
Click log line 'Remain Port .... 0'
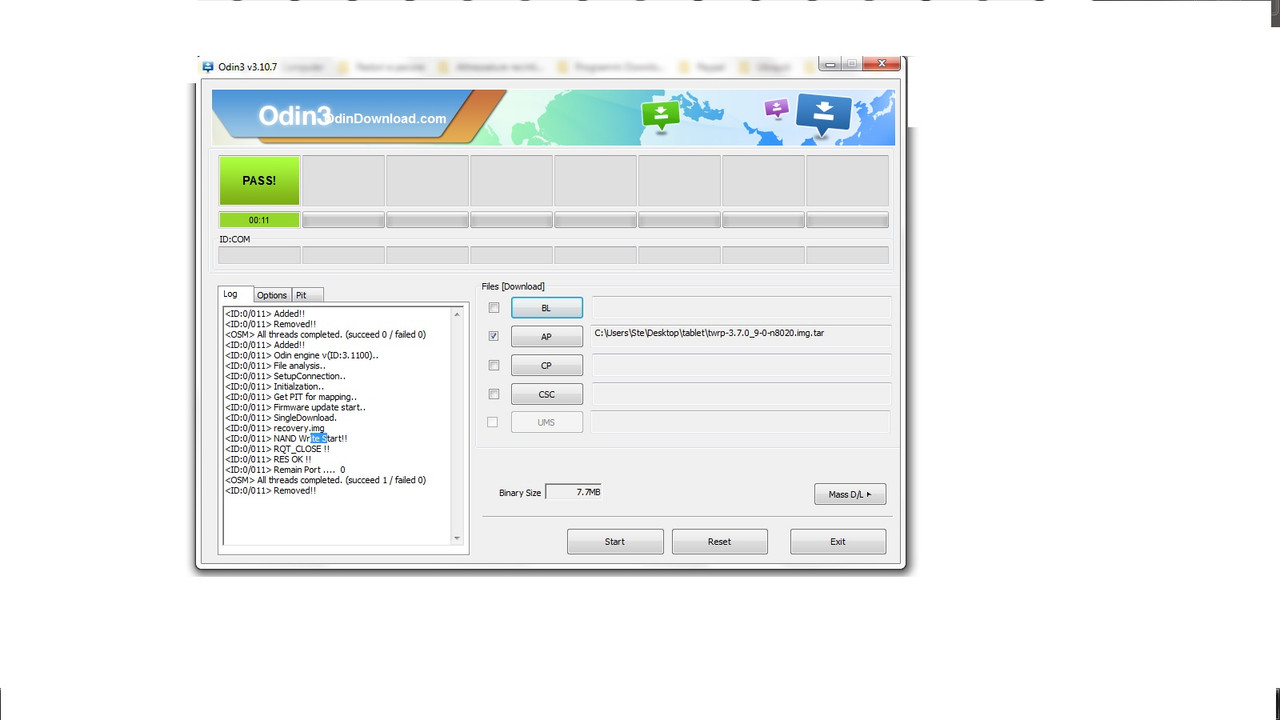coord(285,469)
